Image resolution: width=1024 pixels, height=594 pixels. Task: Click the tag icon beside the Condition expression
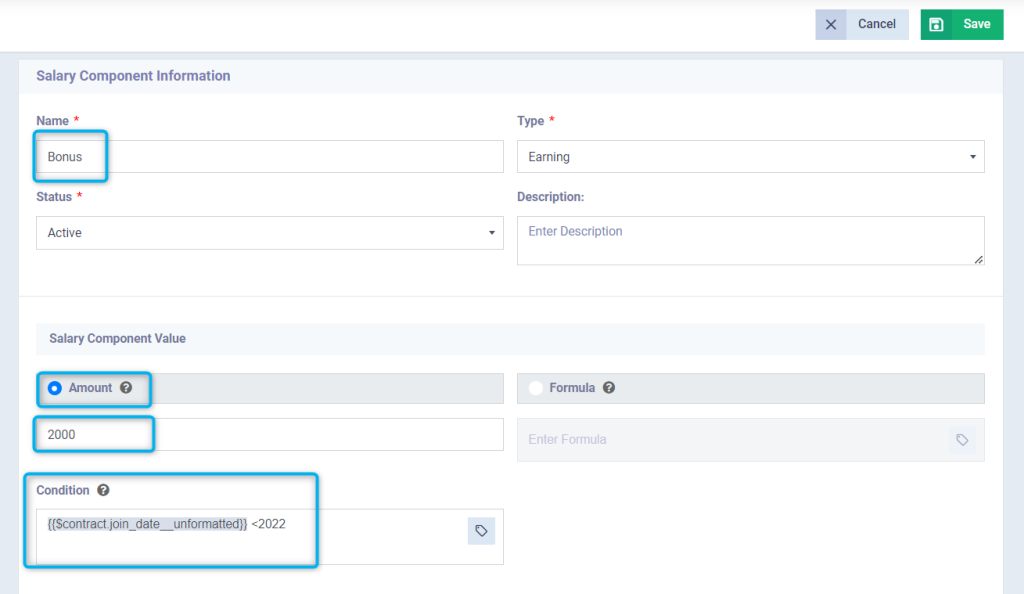coord(482,531)
